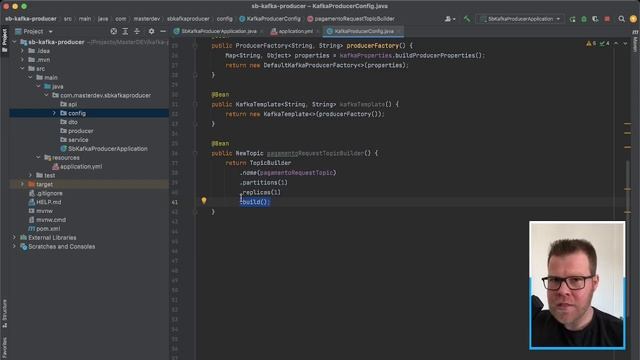Expand Scratches and Consoles node

[15, 247]
